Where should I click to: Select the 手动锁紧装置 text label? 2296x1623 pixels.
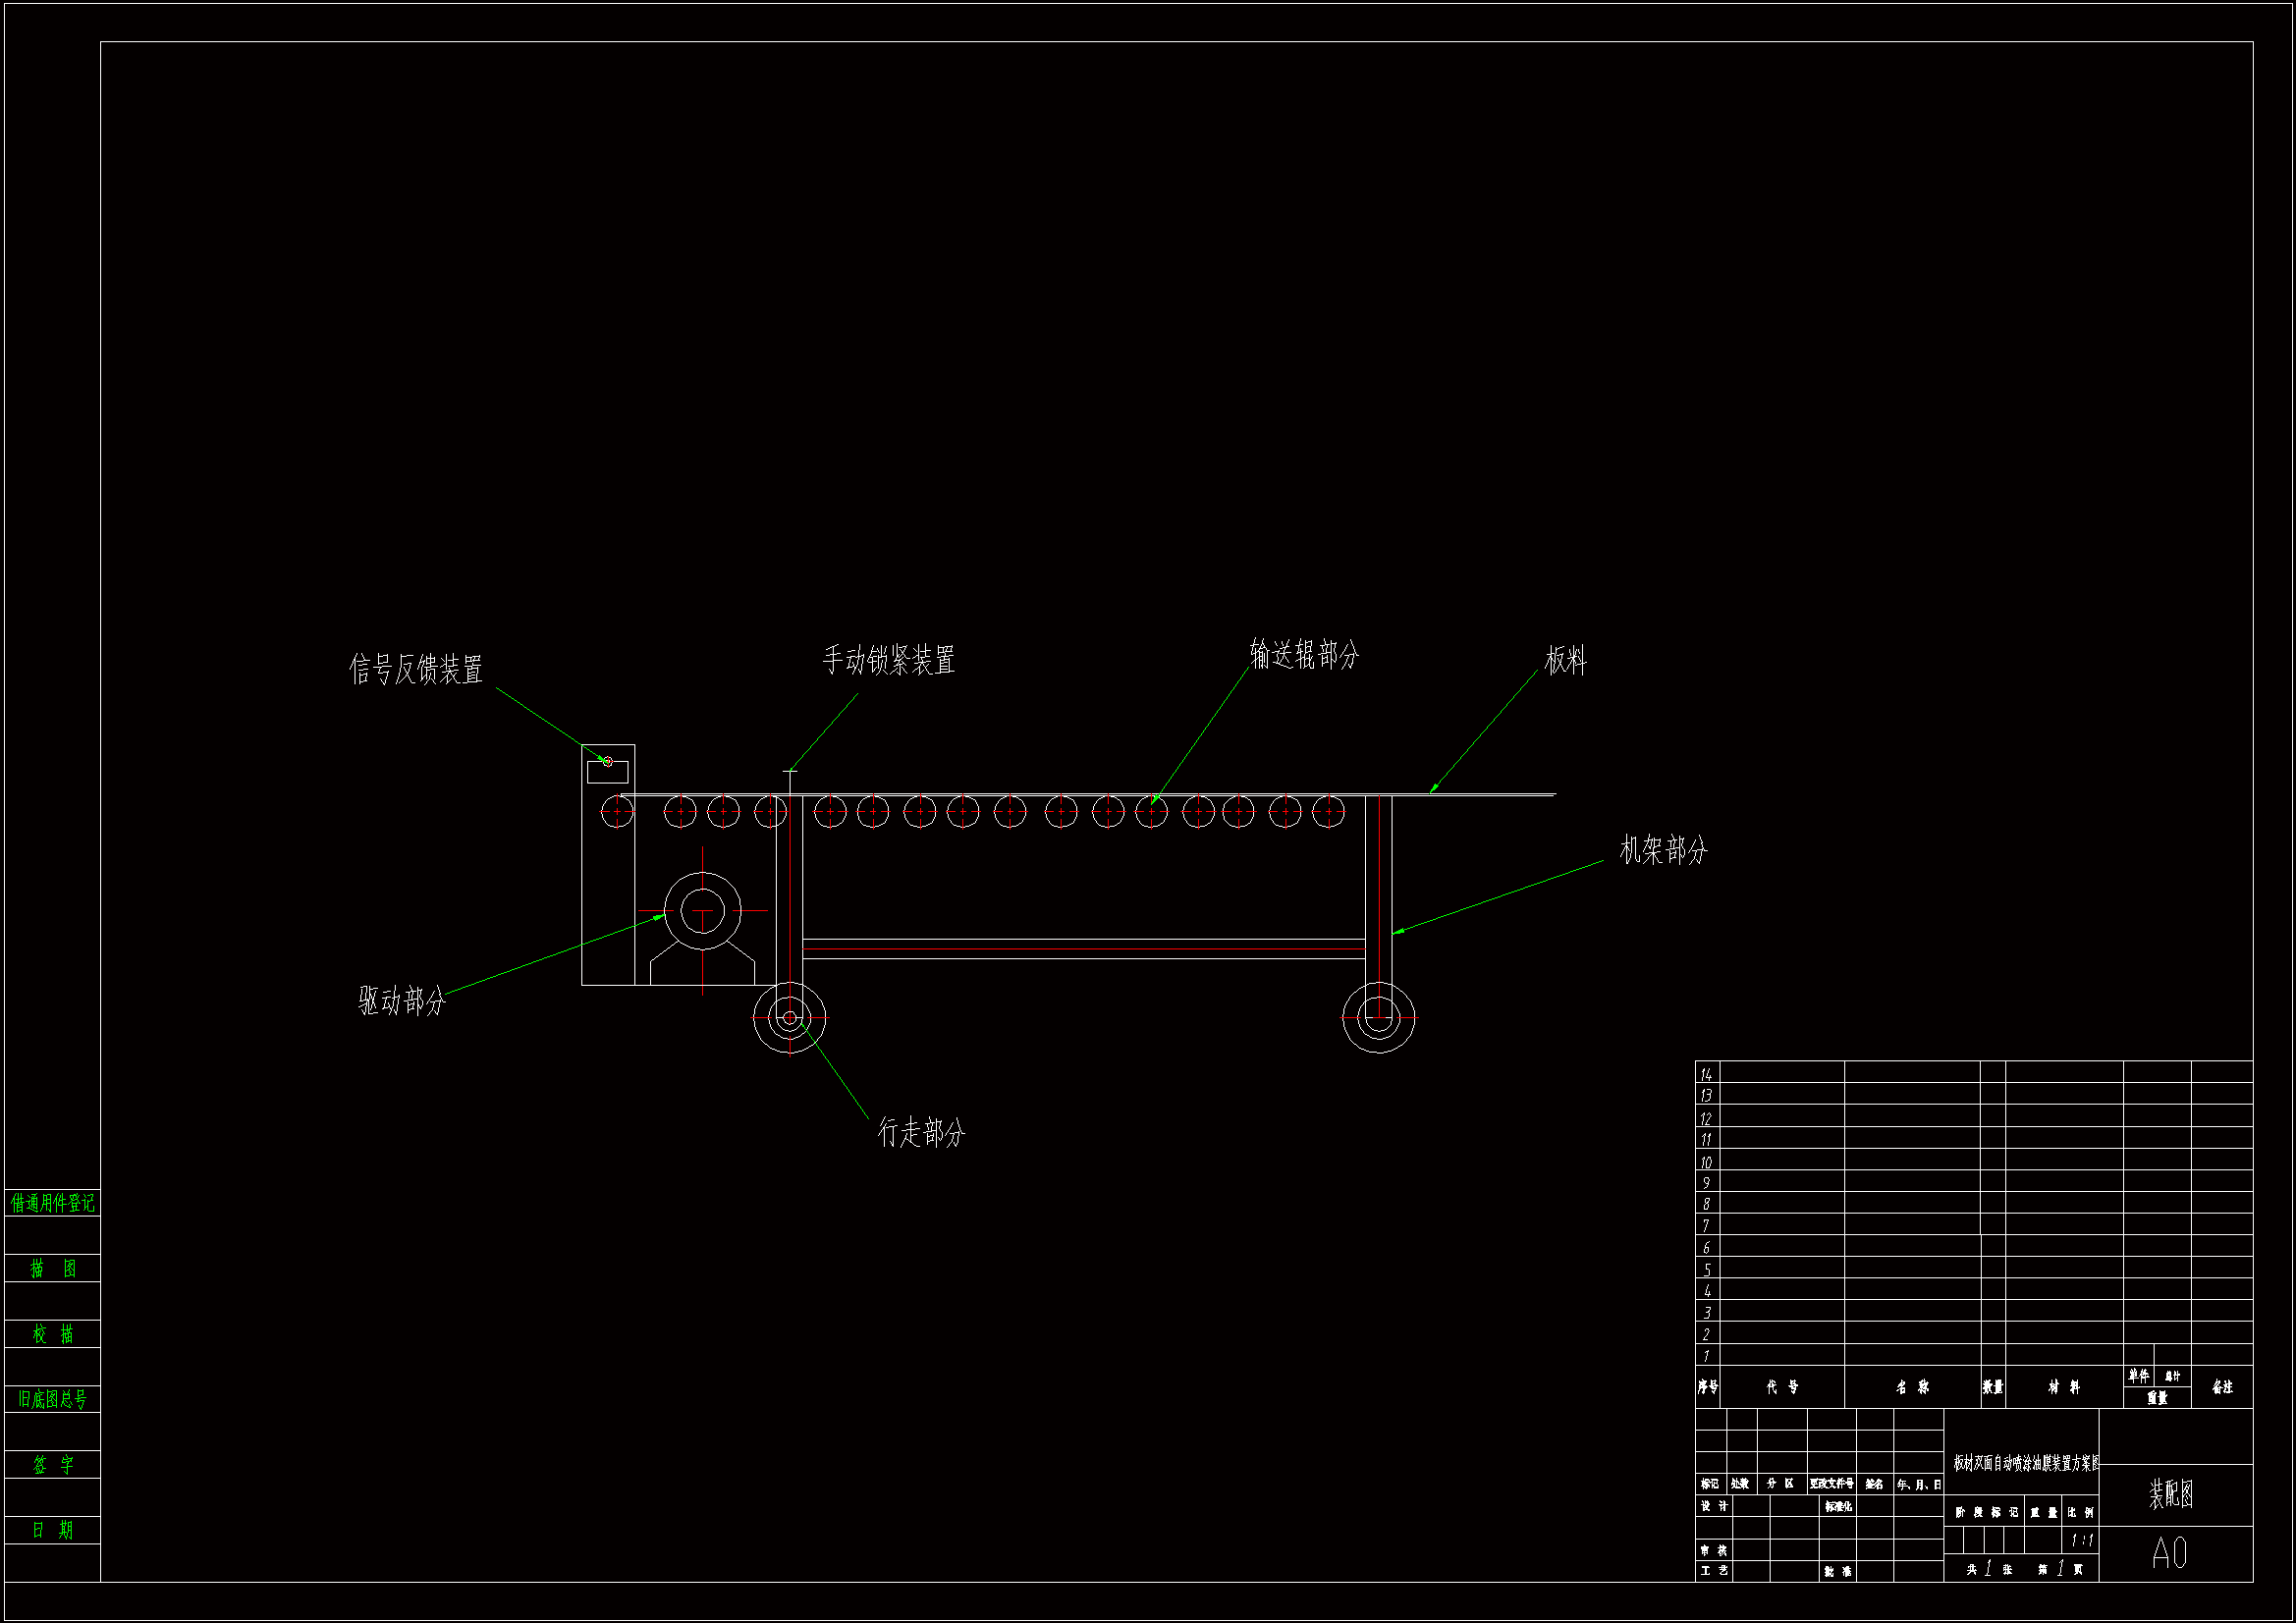click(x=888, y=660)
